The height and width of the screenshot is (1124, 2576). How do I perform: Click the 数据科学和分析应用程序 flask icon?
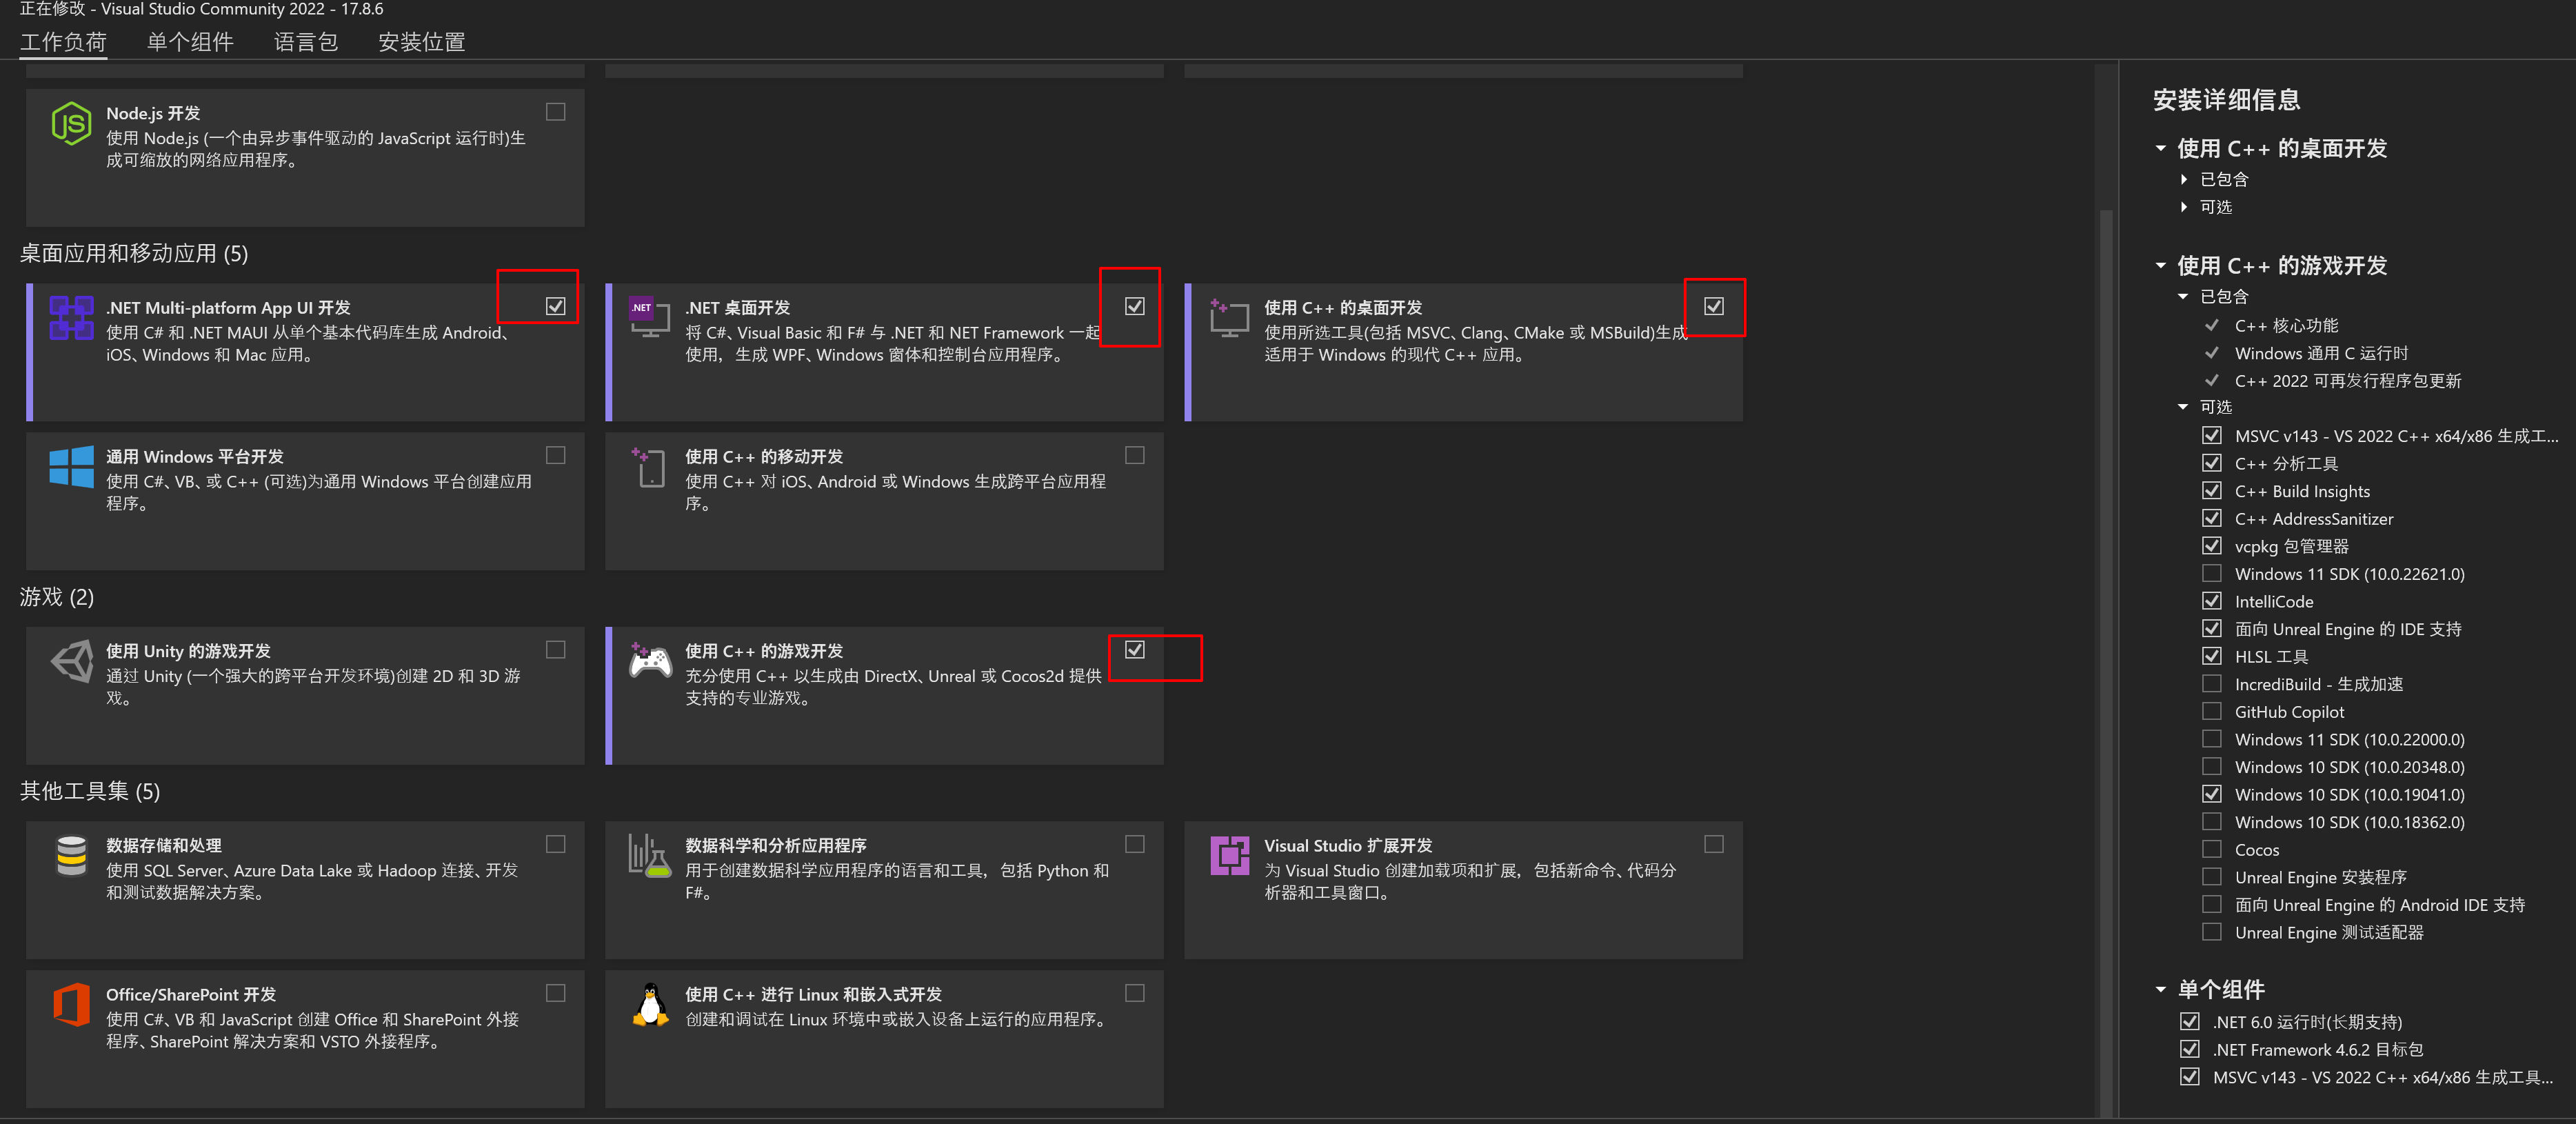click(649, 856)
